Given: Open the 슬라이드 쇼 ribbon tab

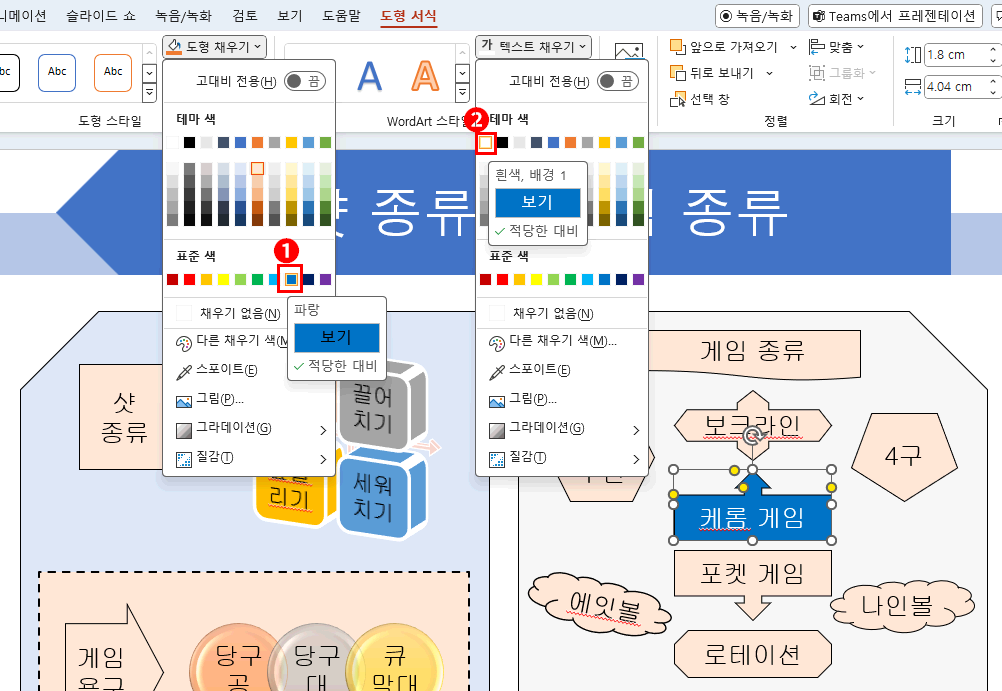Looking at the screenshot, I should [x=101, y=15].
